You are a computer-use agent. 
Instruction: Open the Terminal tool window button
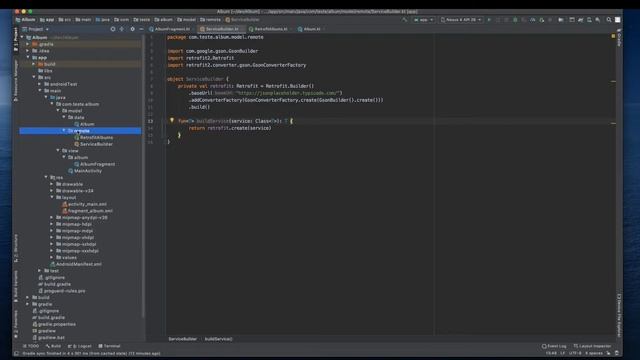pos(109,346)
